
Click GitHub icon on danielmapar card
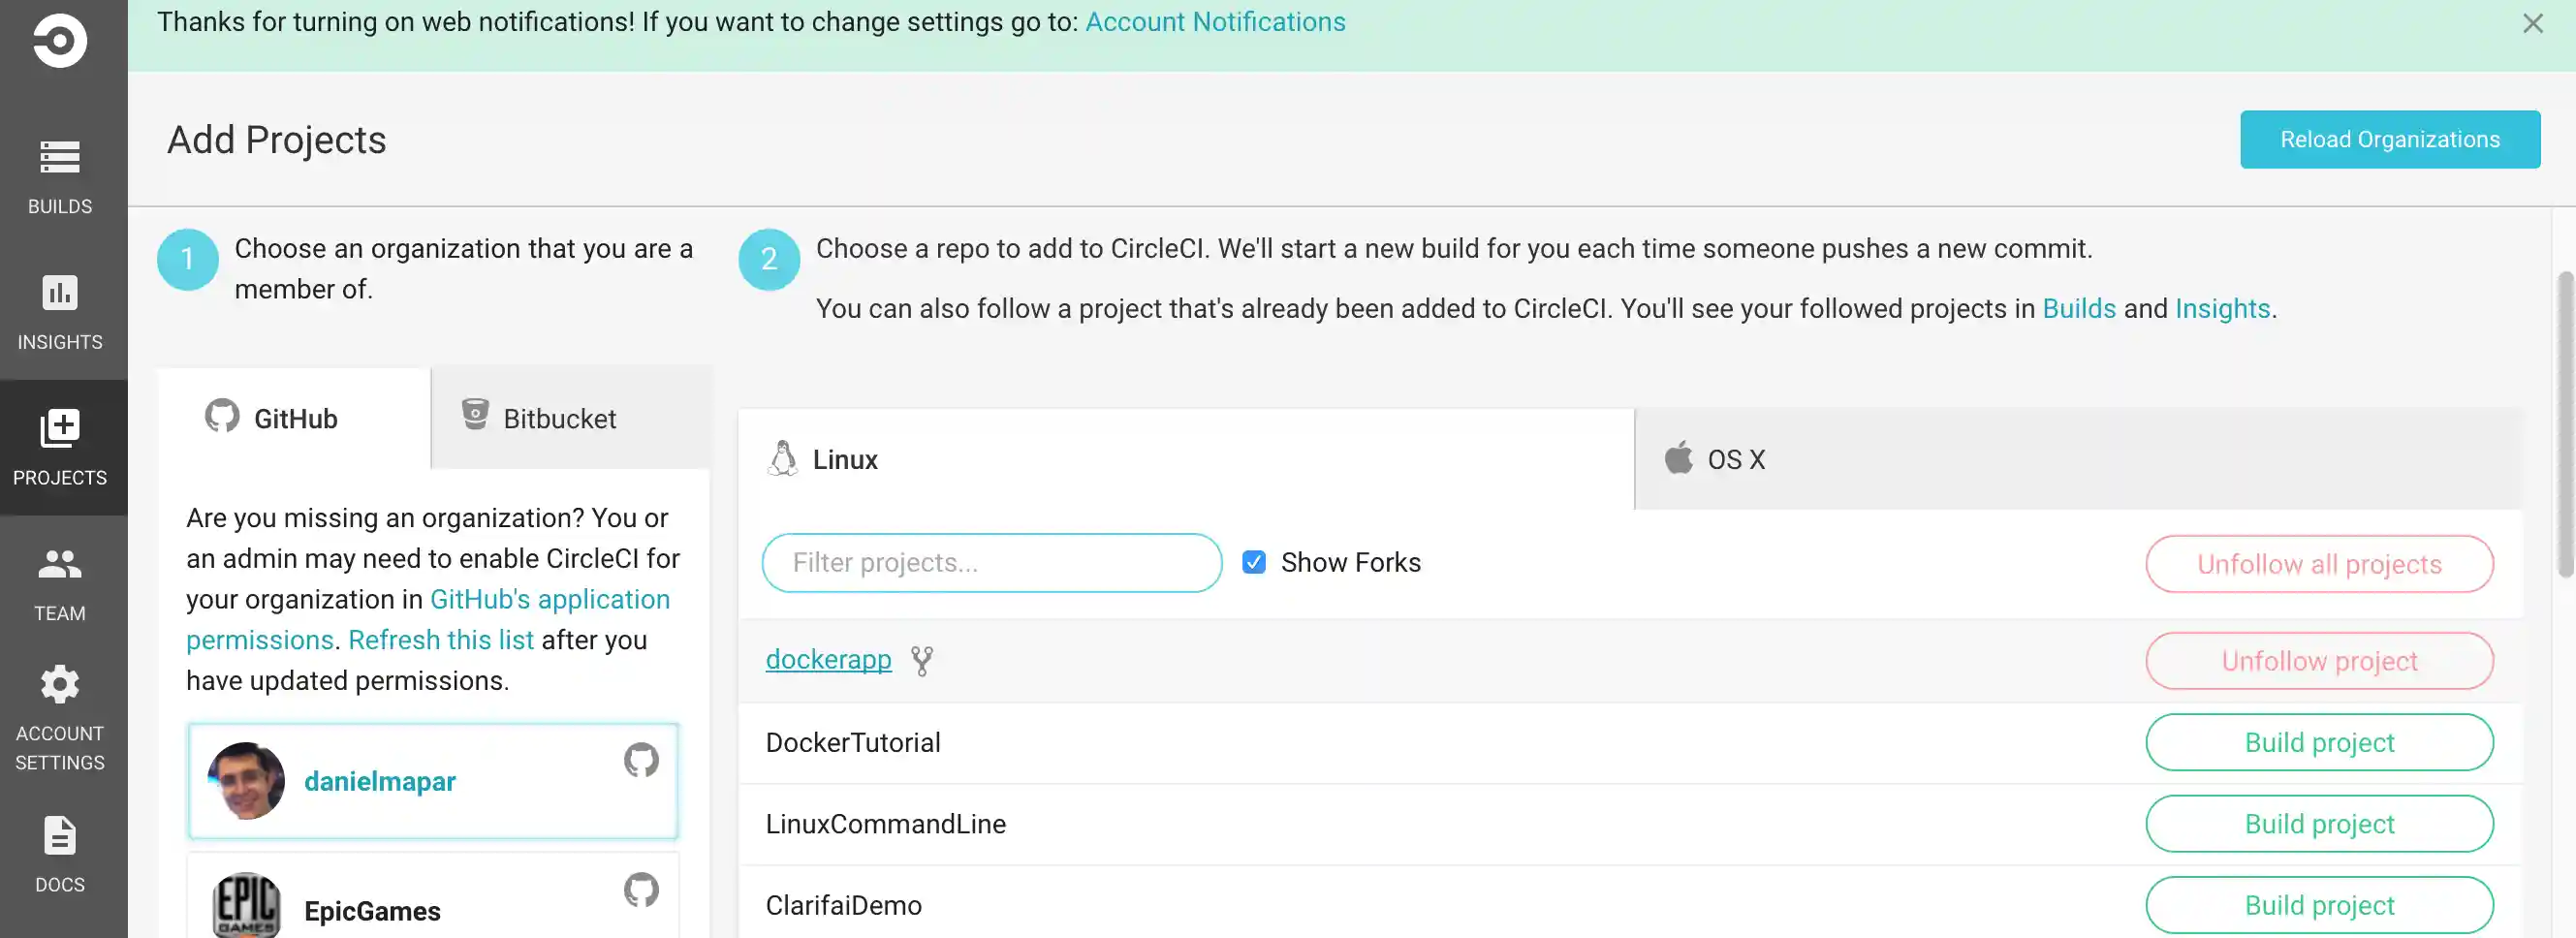pos(641,761)
